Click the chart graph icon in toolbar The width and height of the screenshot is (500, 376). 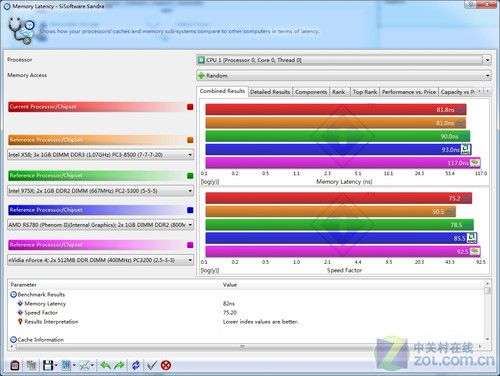[85, 365]
